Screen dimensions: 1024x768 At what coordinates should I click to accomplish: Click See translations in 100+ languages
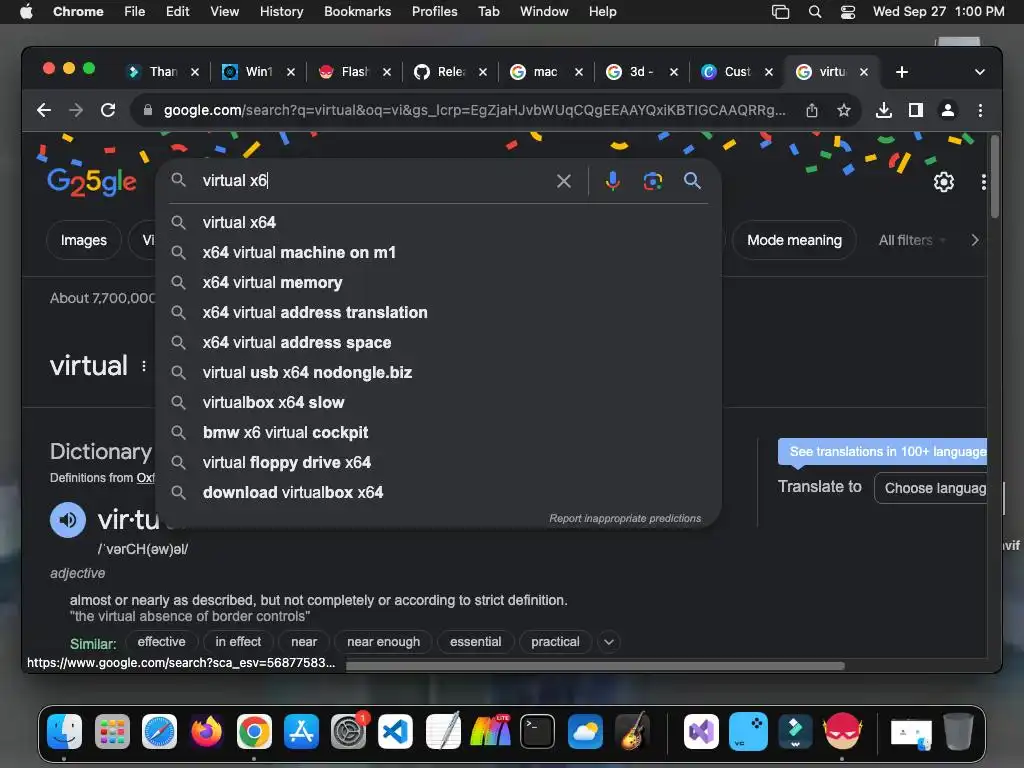coord(882,452)
